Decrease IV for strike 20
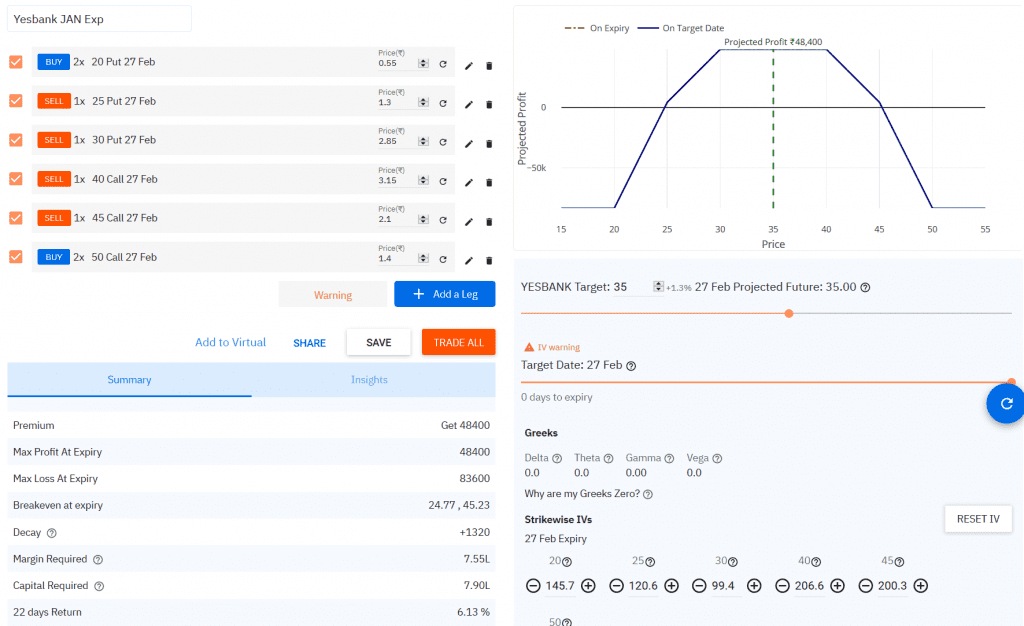Viewport: 1024px width, 626px height. click(533, 586)
